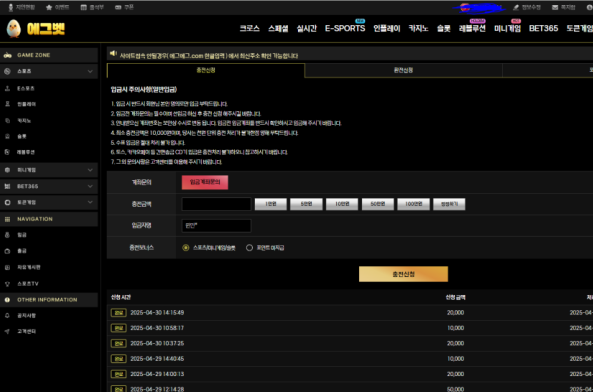Click the 10만원 quick amount button
Viewport: 593px width, 392px height.
click(342, 204)
